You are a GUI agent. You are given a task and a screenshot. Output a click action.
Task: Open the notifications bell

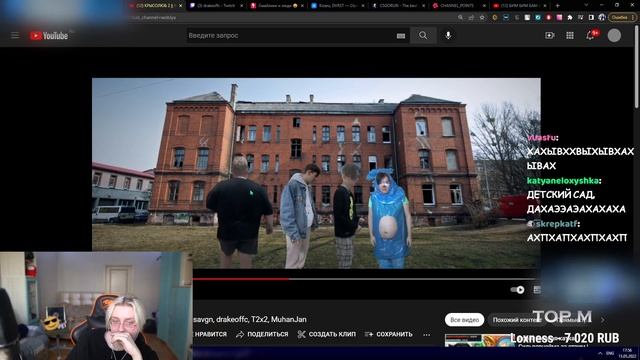(590, 36)
